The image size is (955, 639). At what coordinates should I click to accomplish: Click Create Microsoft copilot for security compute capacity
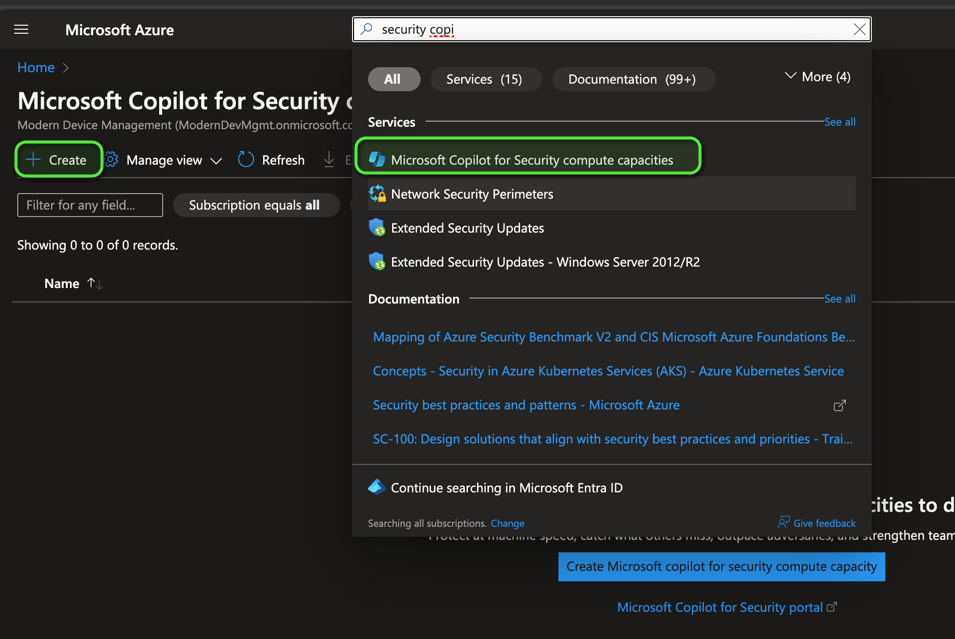[721, 566]
